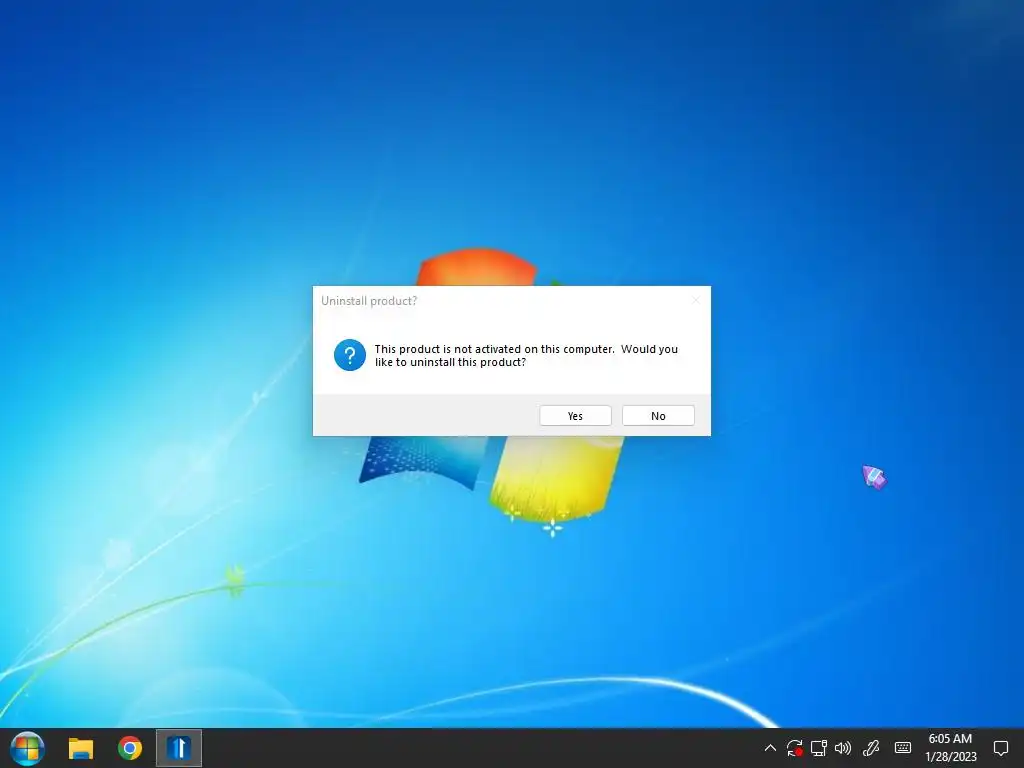The image size is (1024, 768).
Task: Open the notification center icon
Action: coord(1000,748)
